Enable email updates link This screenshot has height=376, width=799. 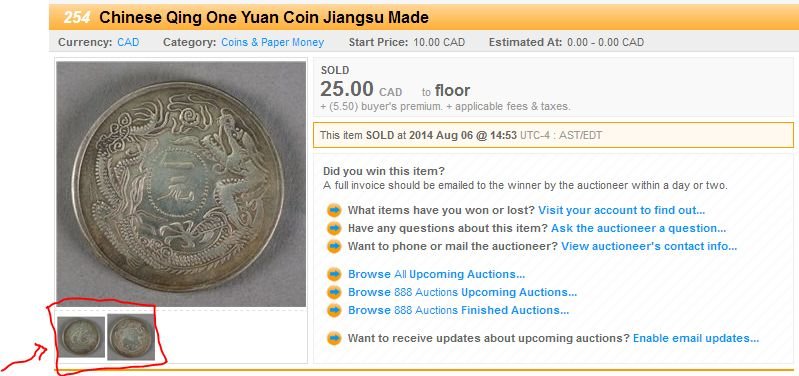point(696,338)
